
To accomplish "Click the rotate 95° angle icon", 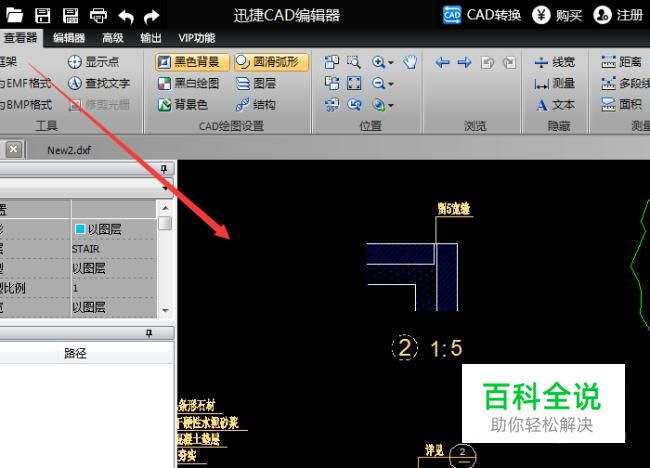I will [x=332, y=105].
